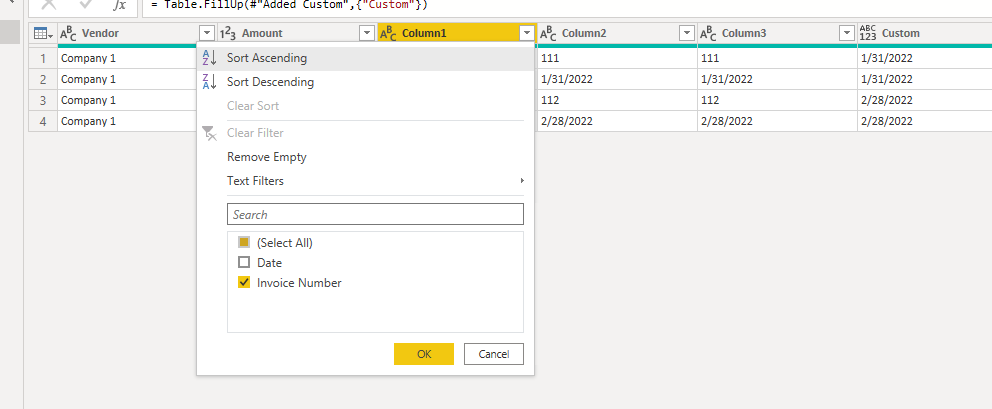Expand the Text Filters submenu arrow
The height and width of the screenshot is (409, 992).
(522, 181)
